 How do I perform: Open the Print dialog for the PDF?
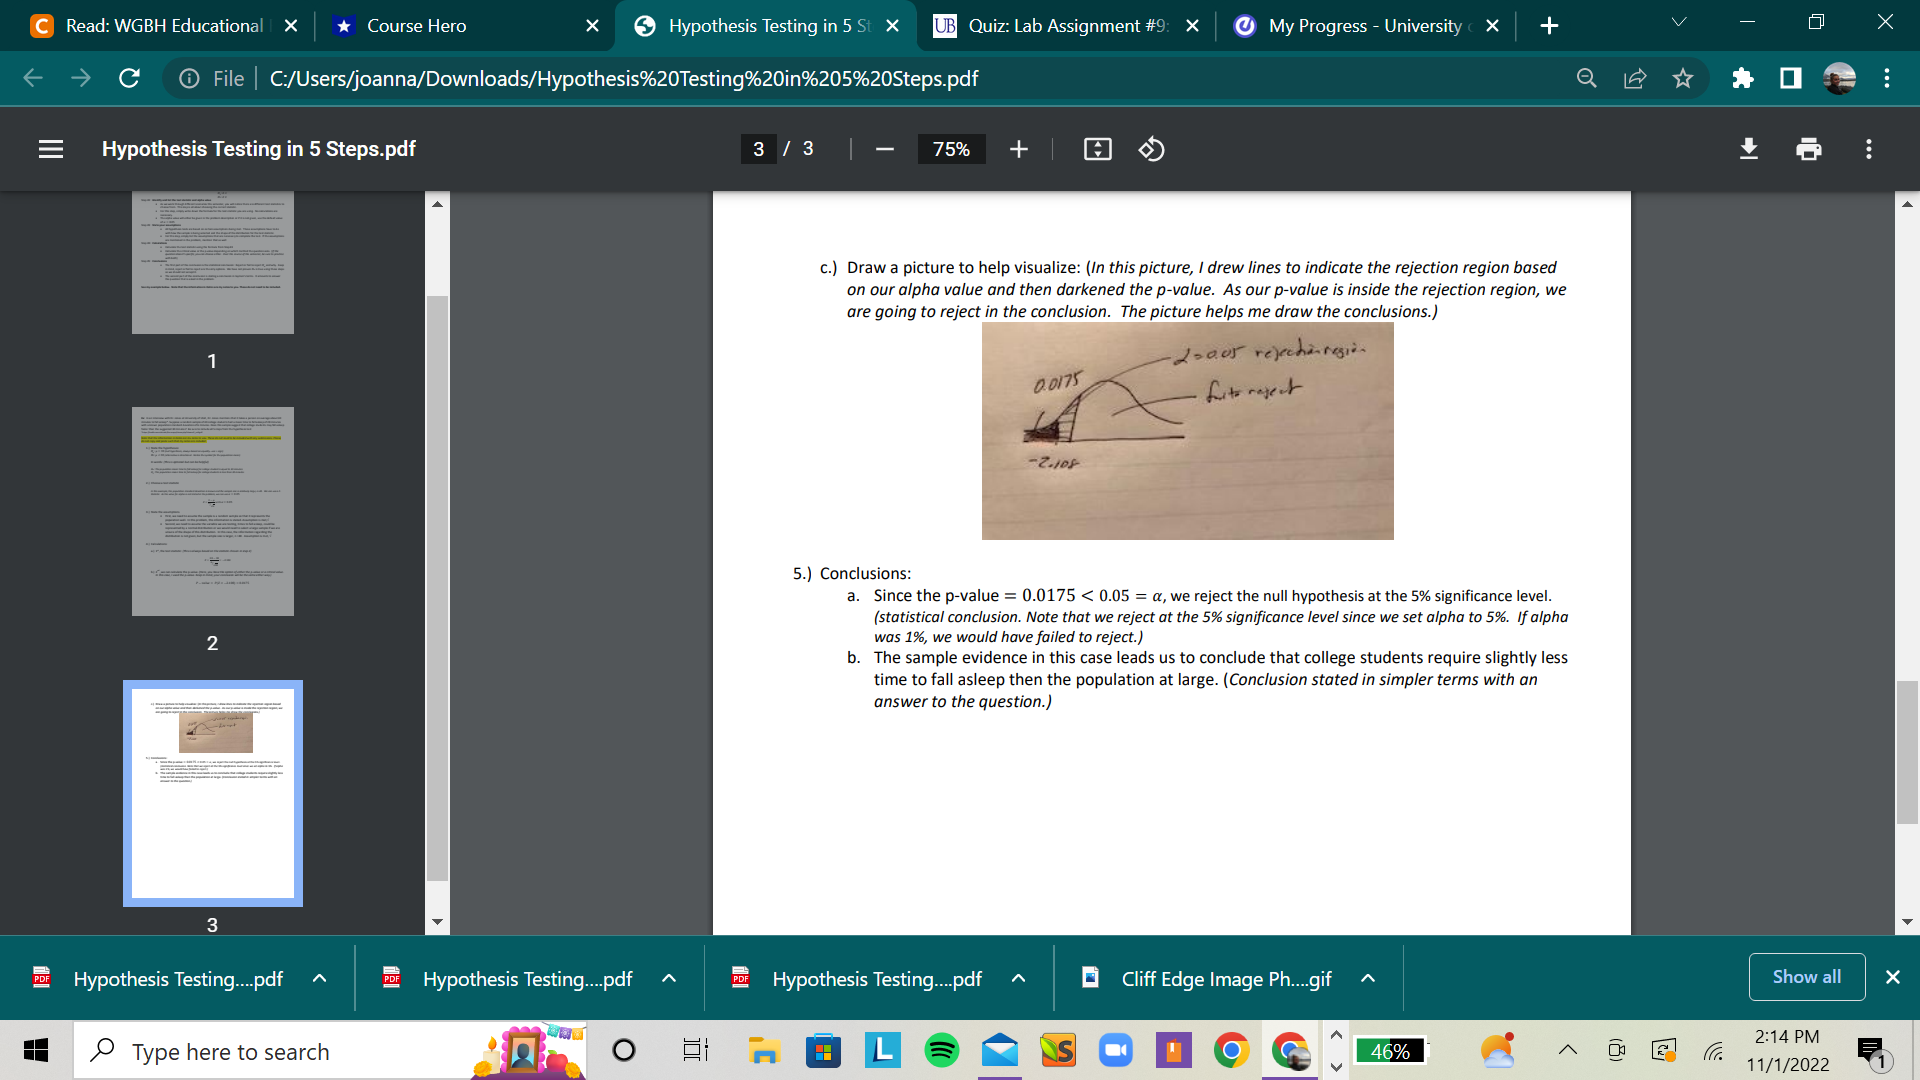1808,149
